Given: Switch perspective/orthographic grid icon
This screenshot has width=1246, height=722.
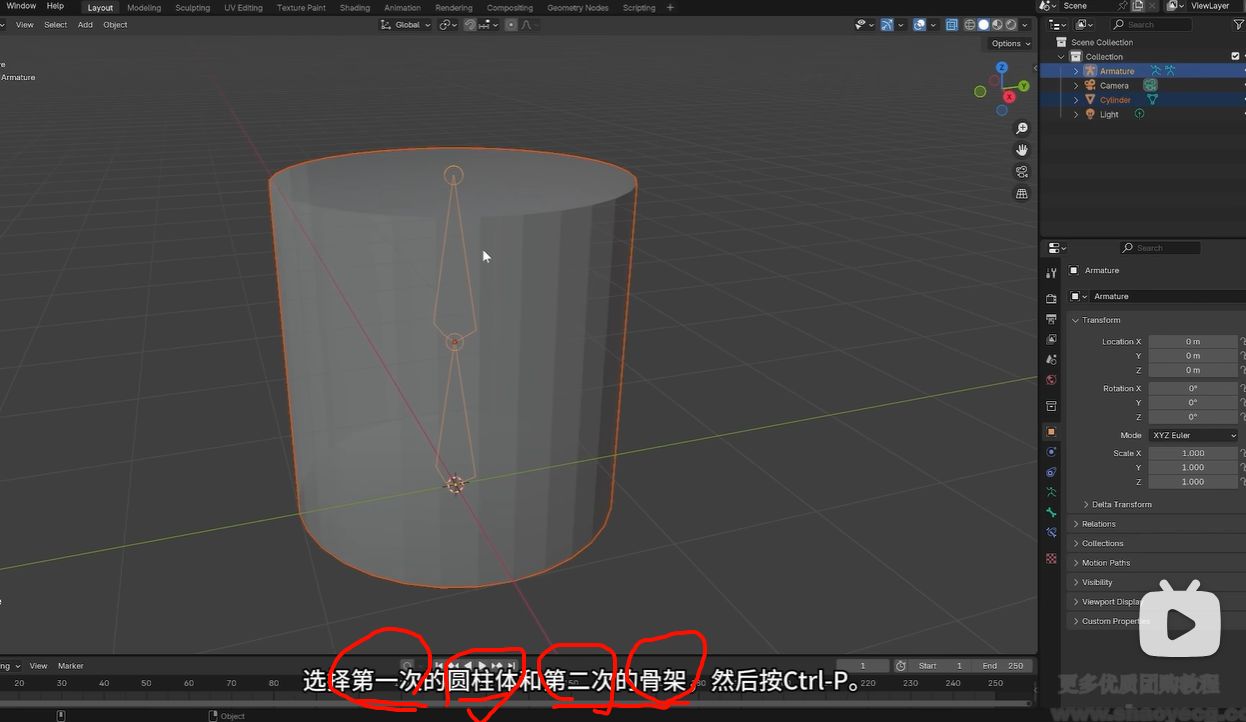Looking at the screenshot, I should pos(1022,194).
